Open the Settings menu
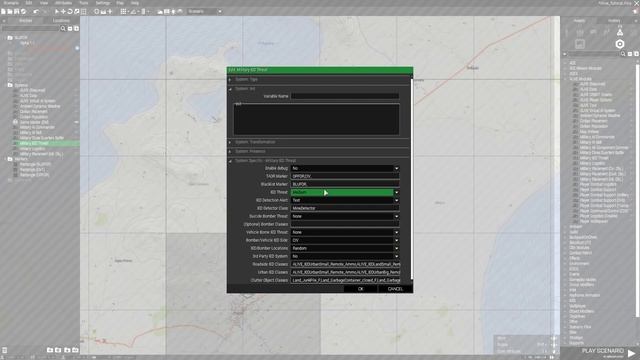The width and height of the screenshot is (640, 360). tap(103, 3)
